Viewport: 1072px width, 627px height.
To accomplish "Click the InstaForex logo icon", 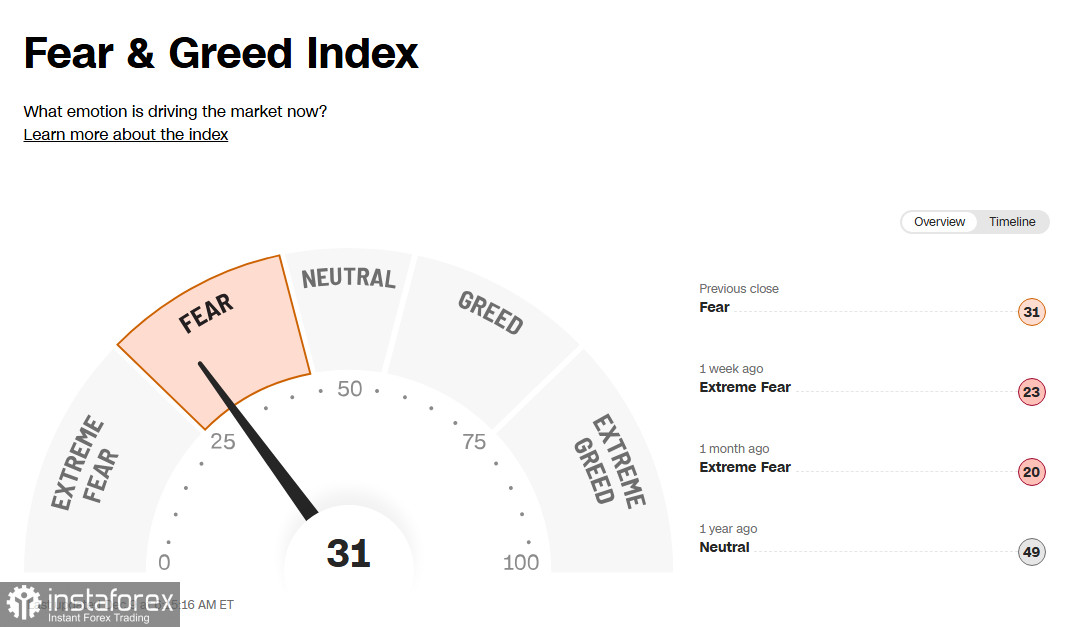I will click(x=24, y=603).
